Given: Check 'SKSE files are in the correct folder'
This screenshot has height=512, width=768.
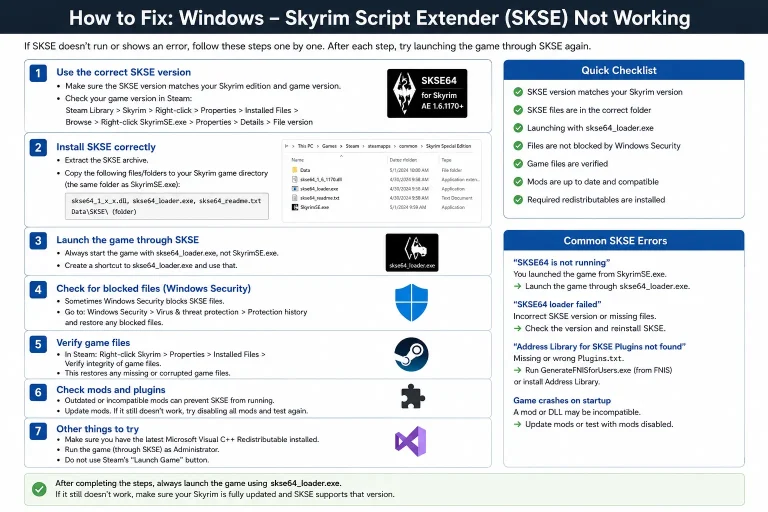Looking at the screenshot, I should tap(518, 110).
